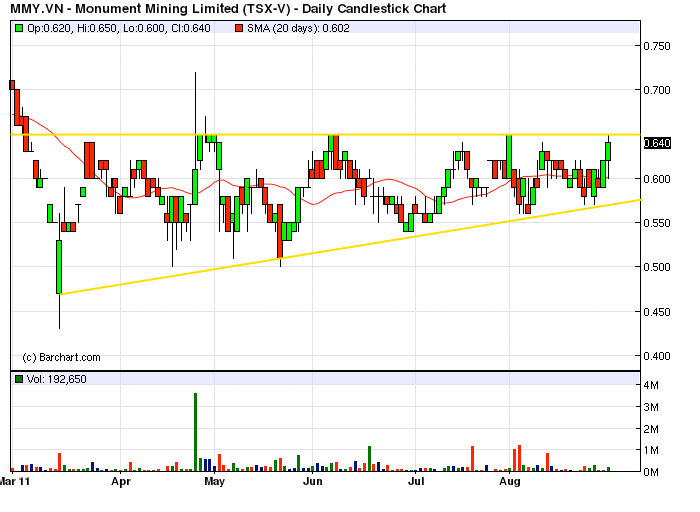
Task: Click the dark green Vol legend square
Action: pyautogui.click(x=19, y=379)
